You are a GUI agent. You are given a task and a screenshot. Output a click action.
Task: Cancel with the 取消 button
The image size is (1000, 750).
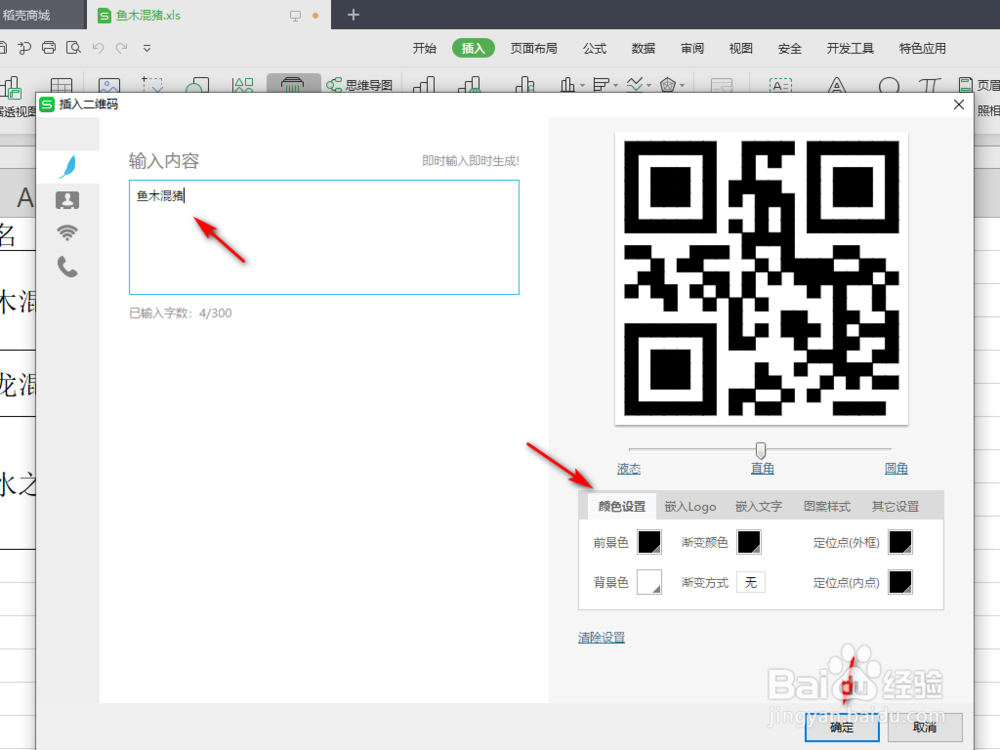(925, 727)
